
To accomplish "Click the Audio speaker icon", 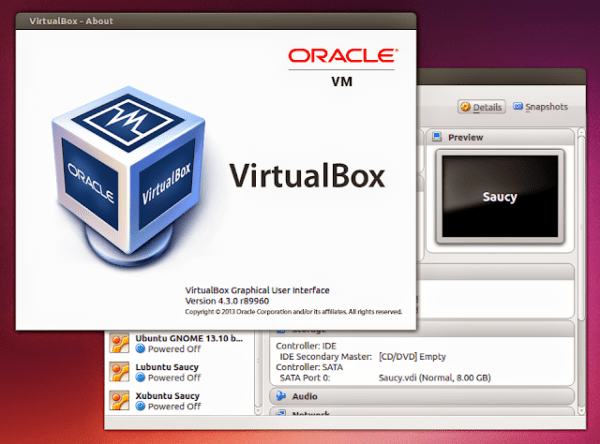I will [x=281, y=396].
